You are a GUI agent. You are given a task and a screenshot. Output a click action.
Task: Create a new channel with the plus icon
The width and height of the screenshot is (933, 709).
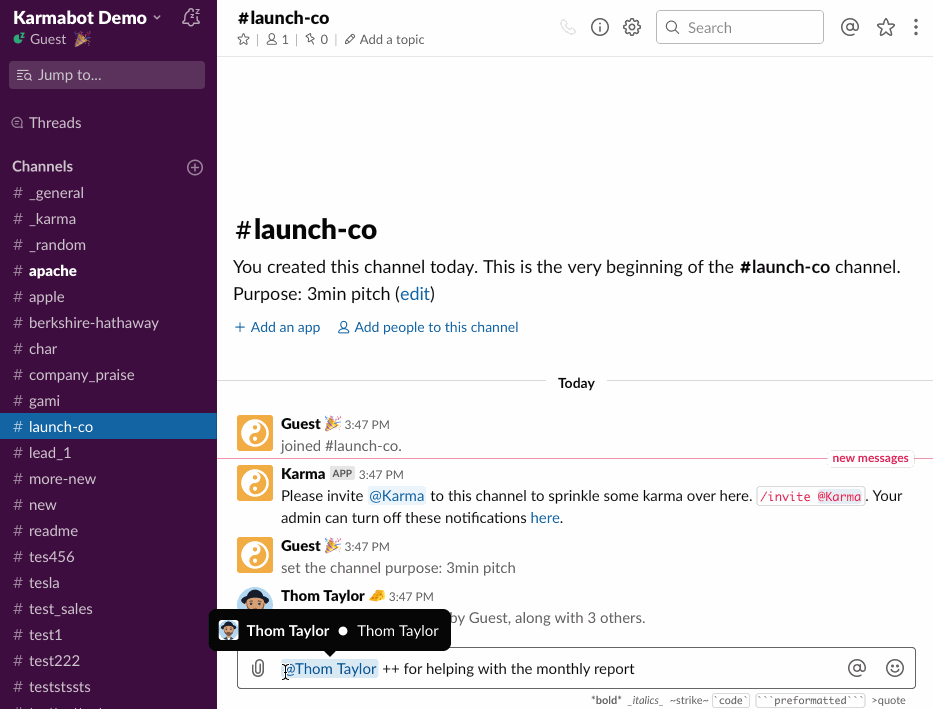[x=195, y=167]
